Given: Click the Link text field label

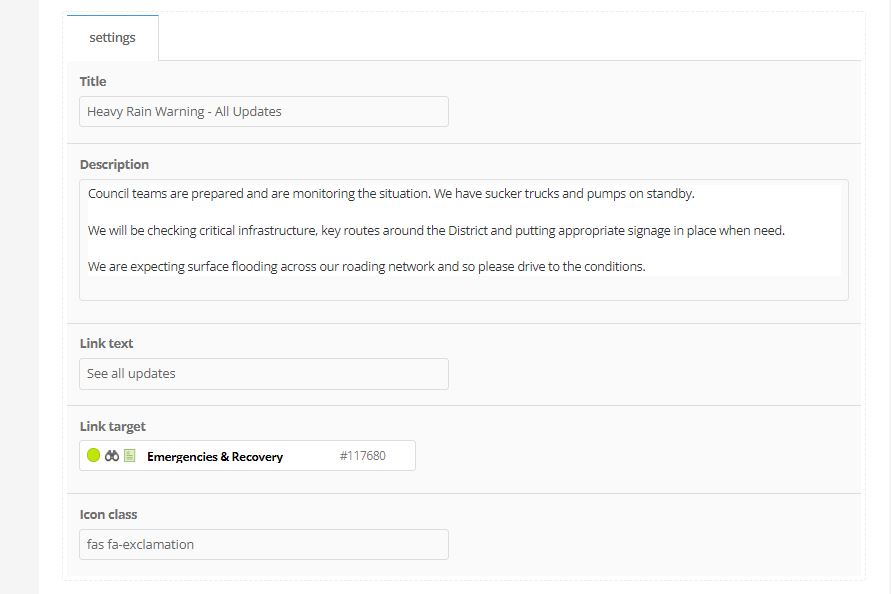Looking at the screenshot, I should [x=106, y=343].
